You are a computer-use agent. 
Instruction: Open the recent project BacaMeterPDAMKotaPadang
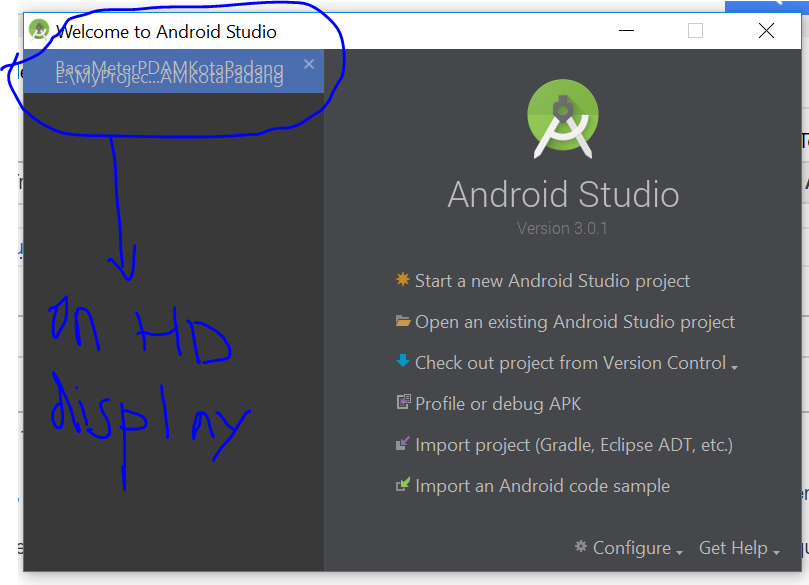click(x=169, y=72)
